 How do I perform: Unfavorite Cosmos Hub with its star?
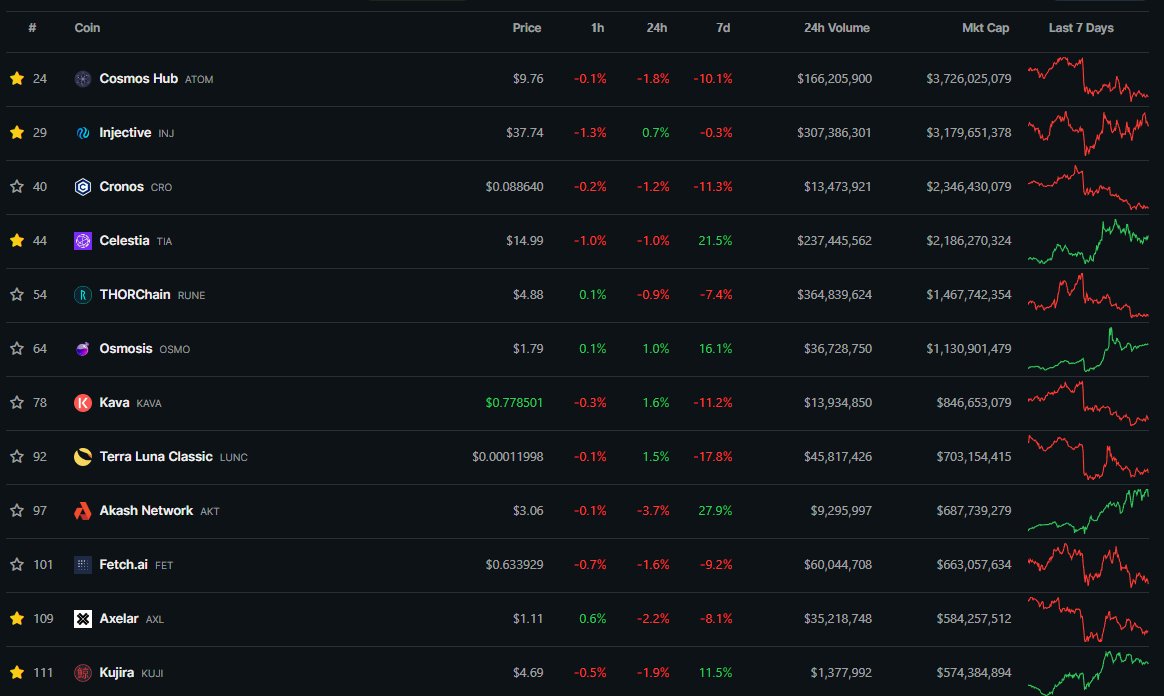pos(16,79)
